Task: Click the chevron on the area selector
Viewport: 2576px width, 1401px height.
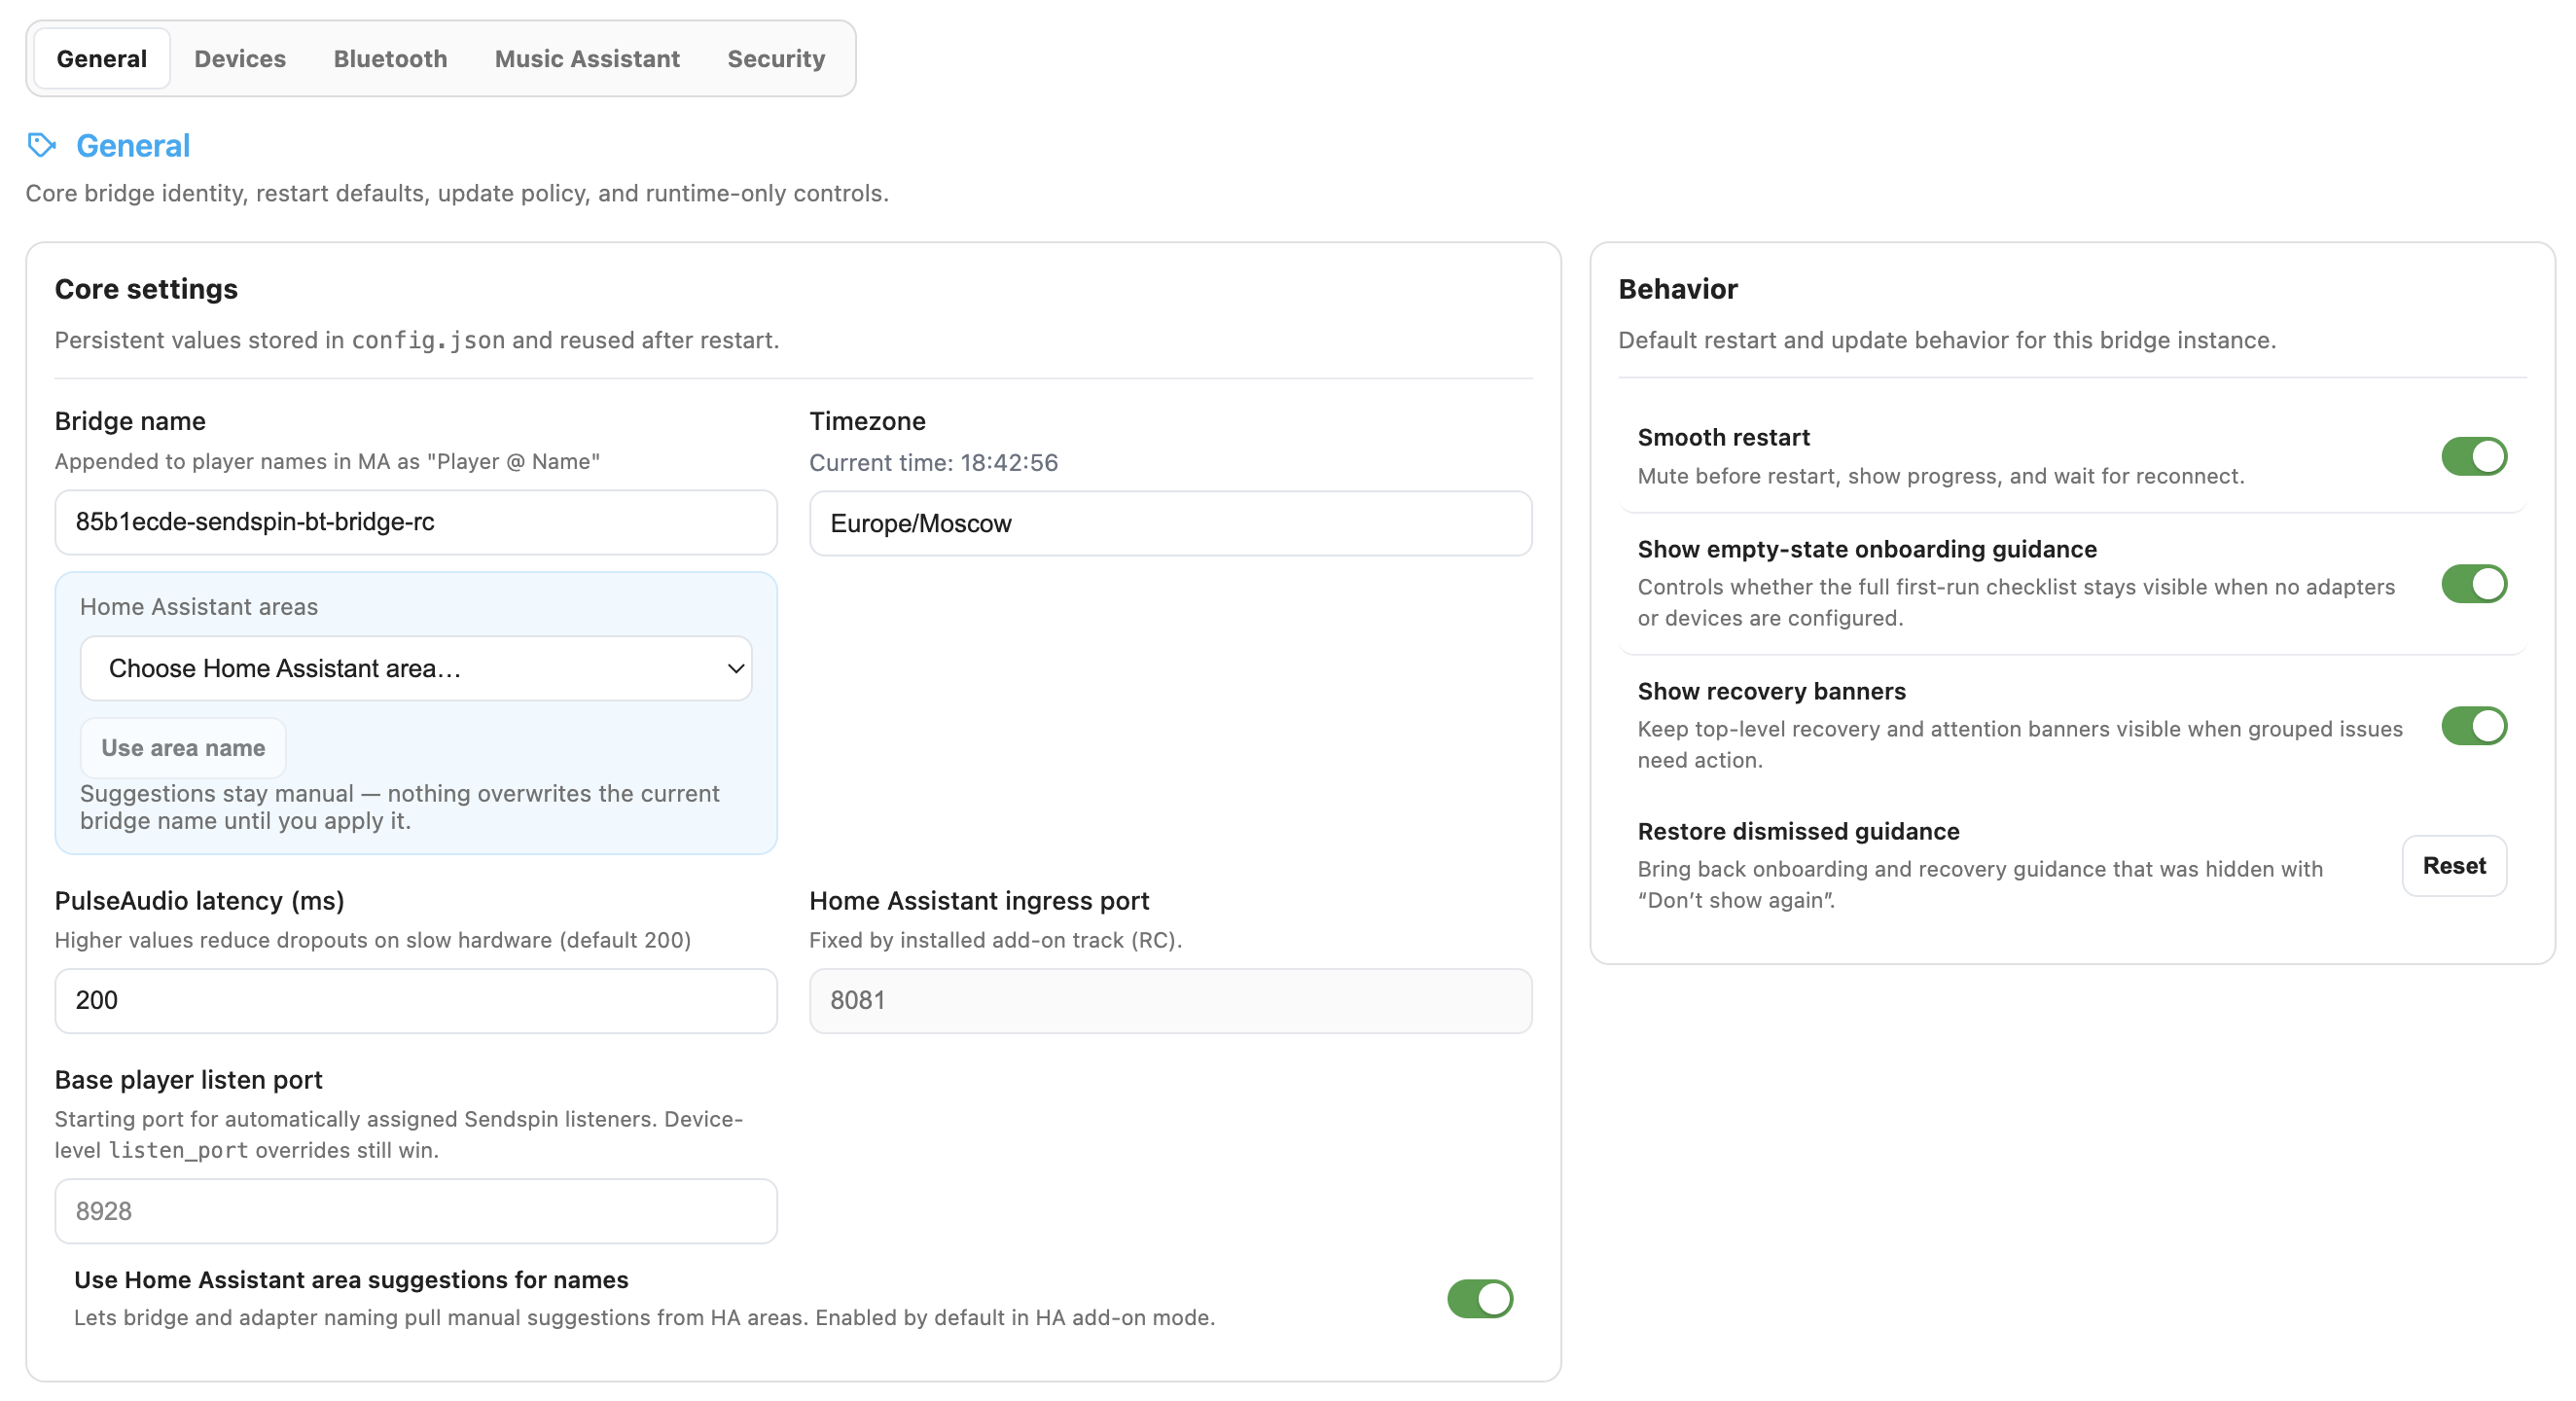Action: tap(735, 668)
